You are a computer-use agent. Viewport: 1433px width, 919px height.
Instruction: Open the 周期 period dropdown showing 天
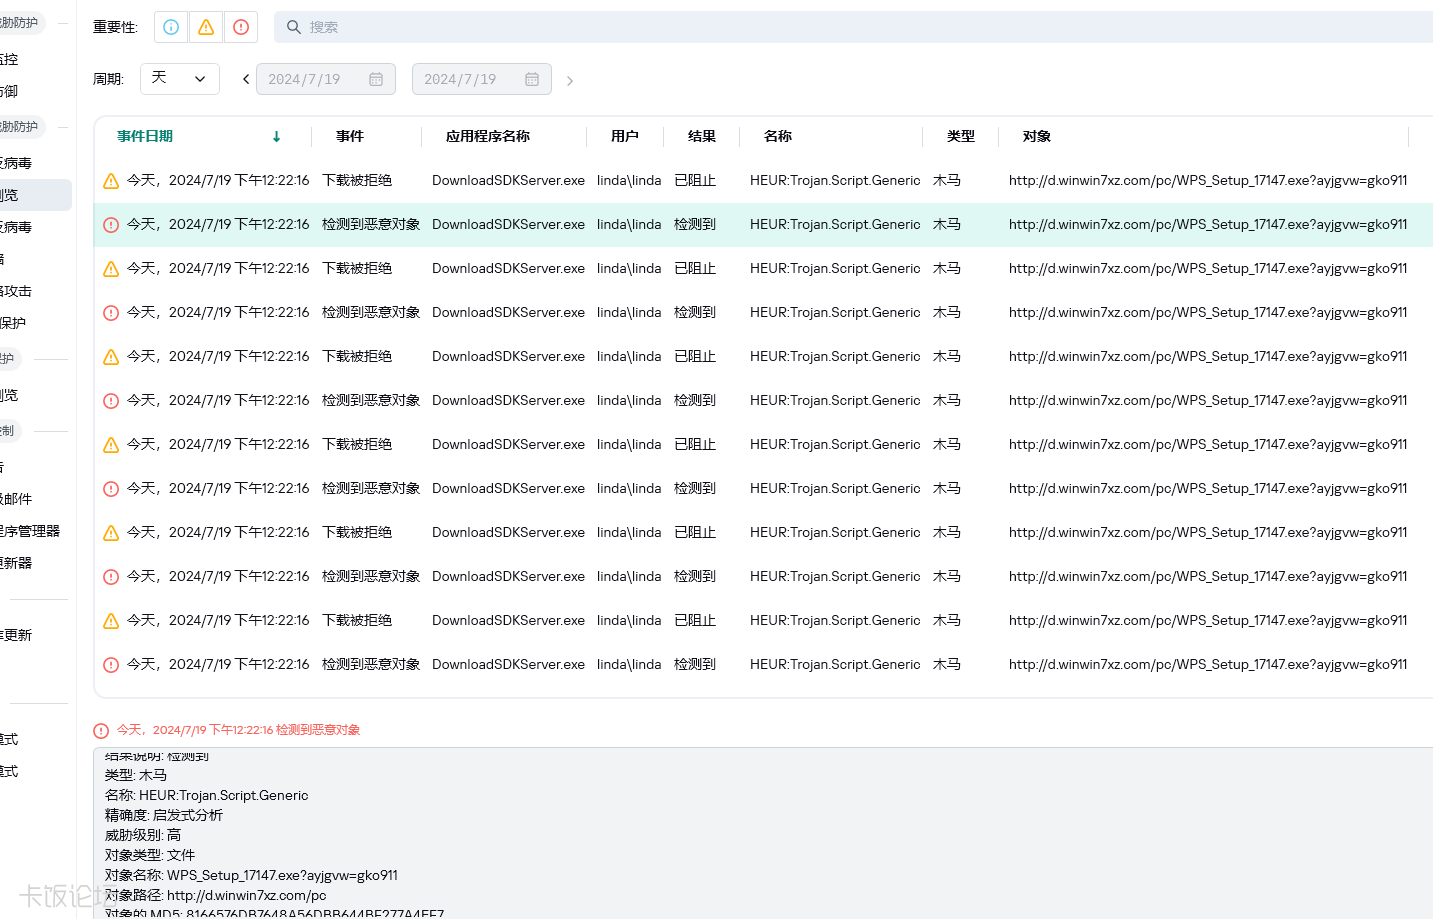click(x=180, y=79)
